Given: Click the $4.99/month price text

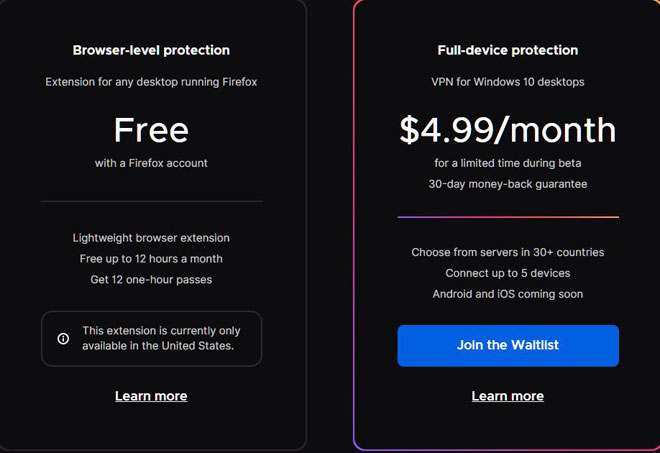Looking at the screenshot, I should coord(508,130).
